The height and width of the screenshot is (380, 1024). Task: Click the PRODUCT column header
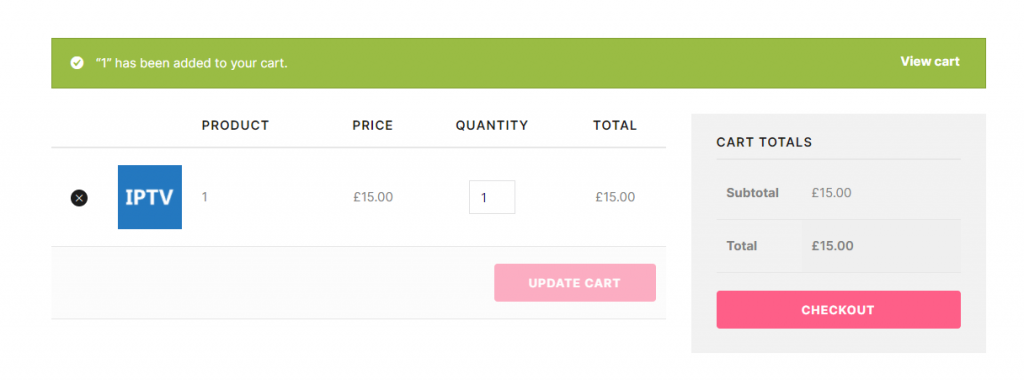pos(235,125)
